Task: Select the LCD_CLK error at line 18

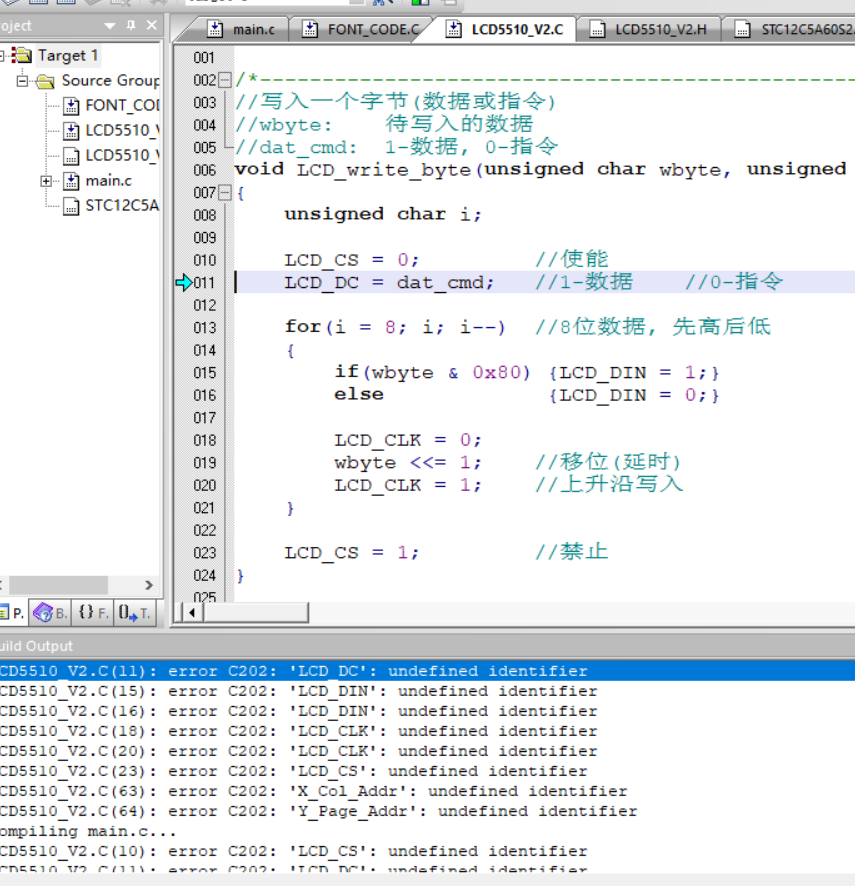Action: [298, 731]
